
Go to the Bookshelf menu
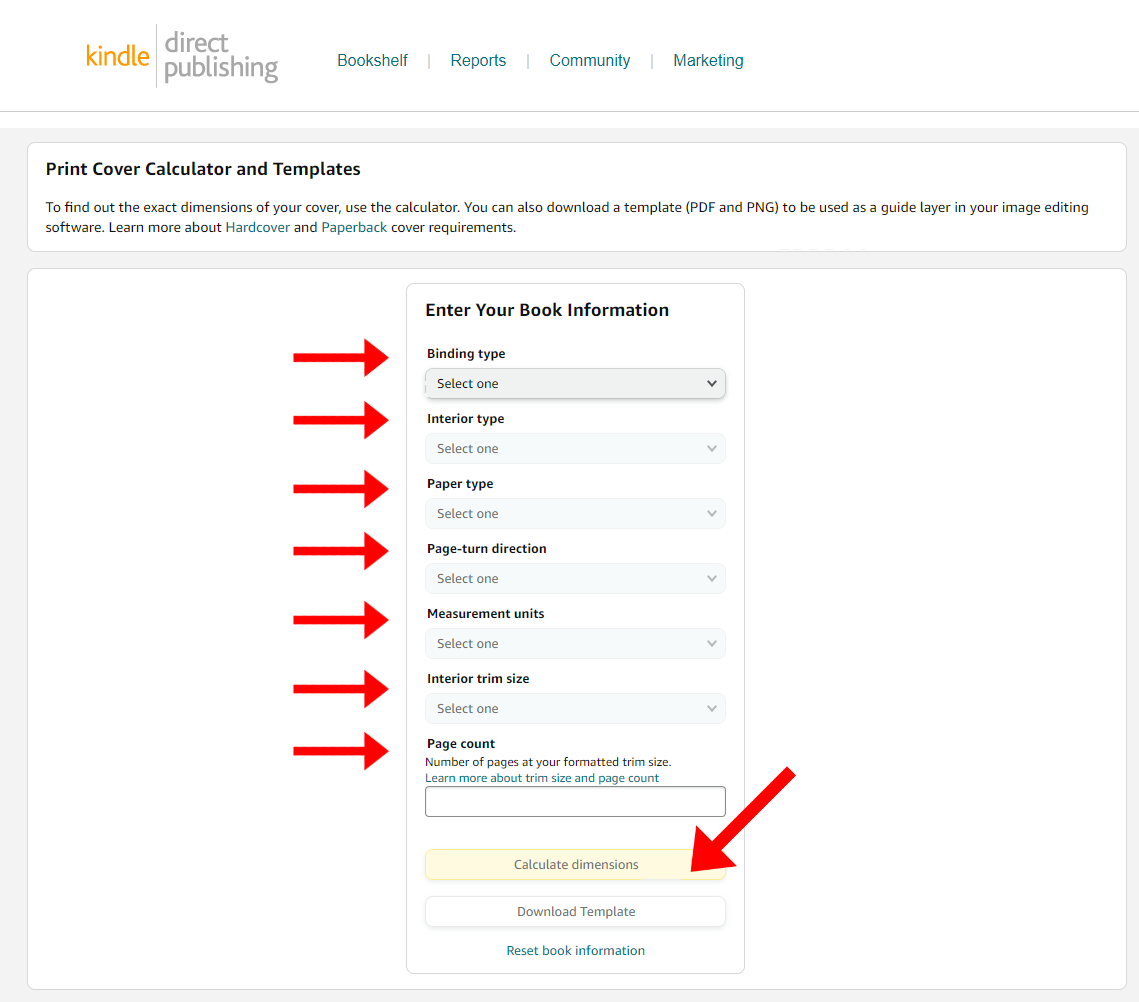pos(372,60)
